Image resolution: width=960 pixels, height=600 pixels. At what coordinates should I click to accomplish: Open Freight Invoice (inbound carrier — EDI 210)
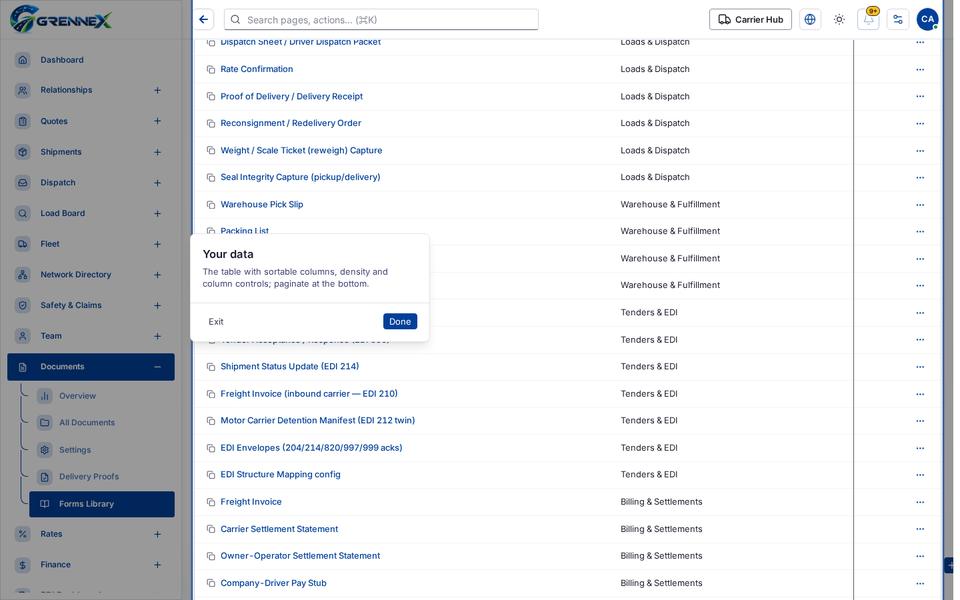(309, 394)
